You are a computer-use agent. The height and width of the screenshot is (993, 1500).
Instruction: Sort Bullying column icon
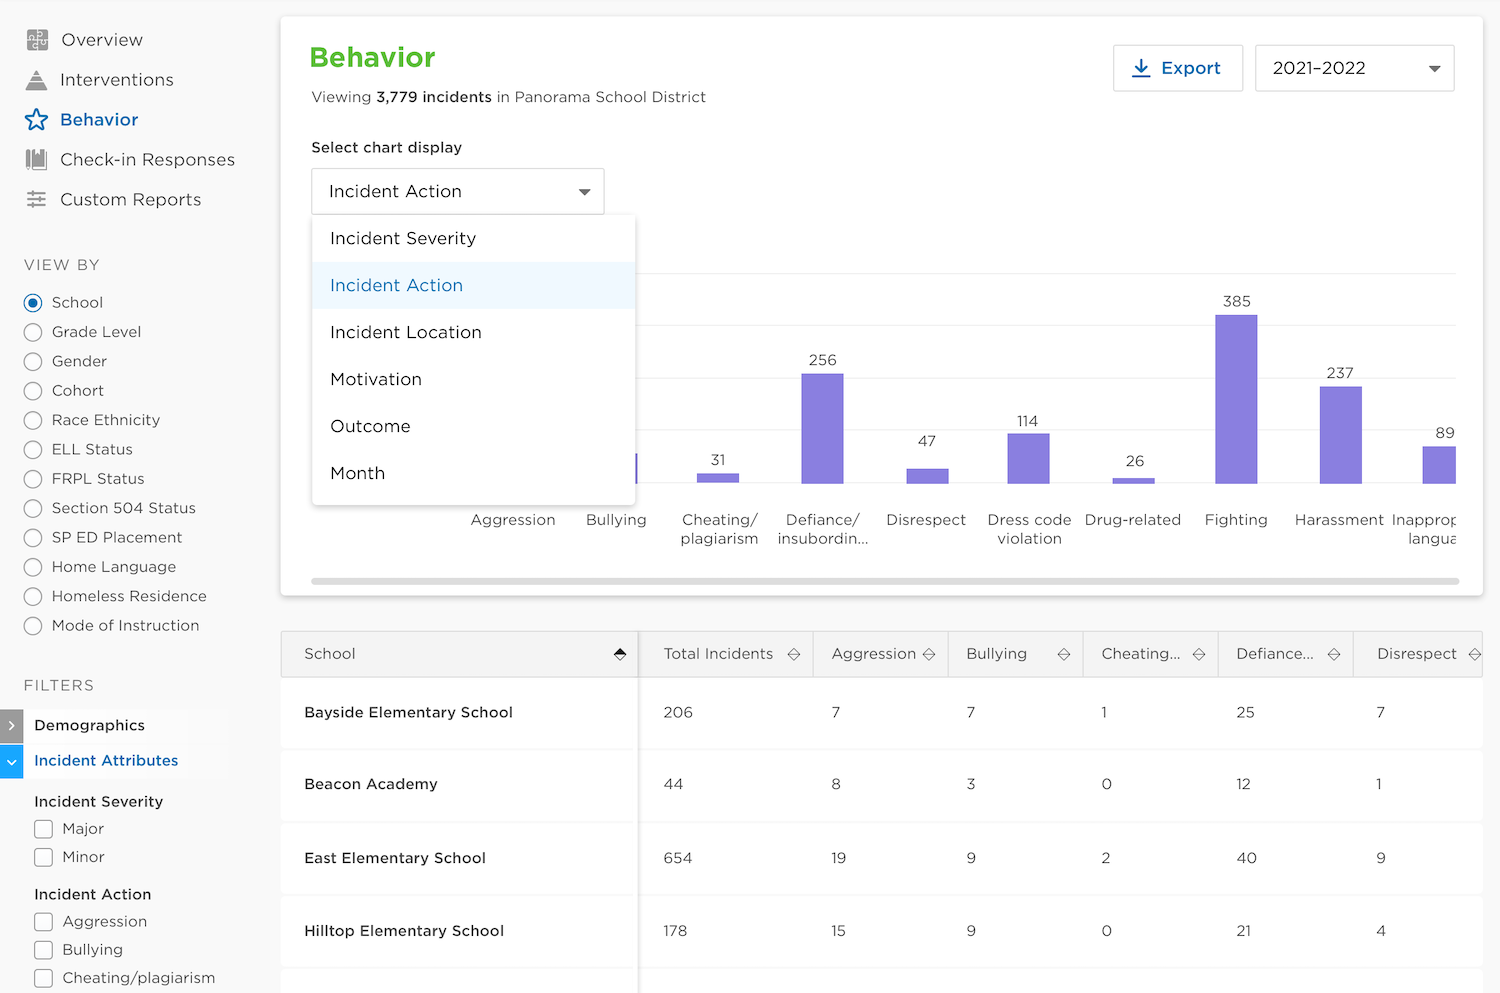tap(1064, 654)
